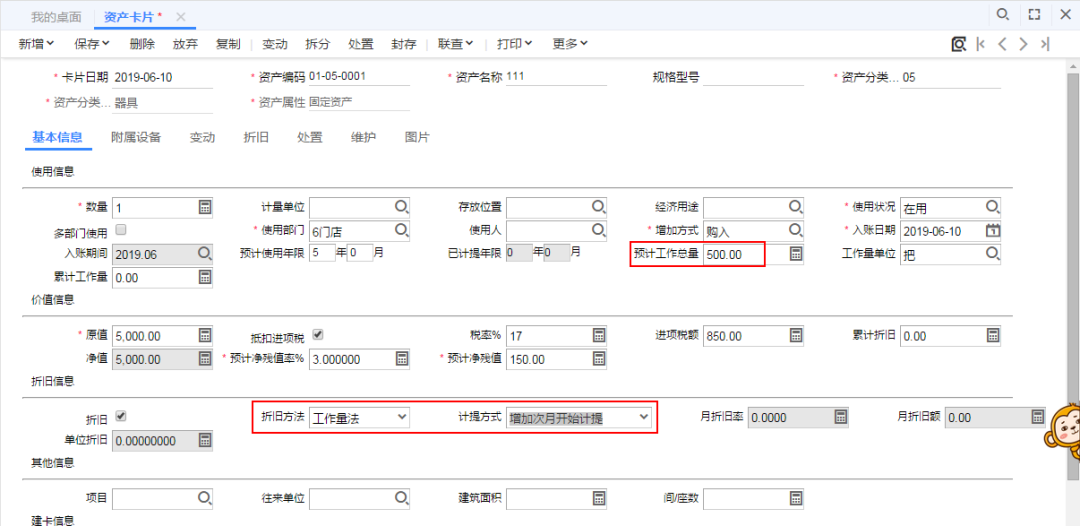Viewport: 1080px width, 526px height.
Task: Uncheck the 抵扣进项税 checkbox
Action: pyautogui.click(x=318, y=335)
